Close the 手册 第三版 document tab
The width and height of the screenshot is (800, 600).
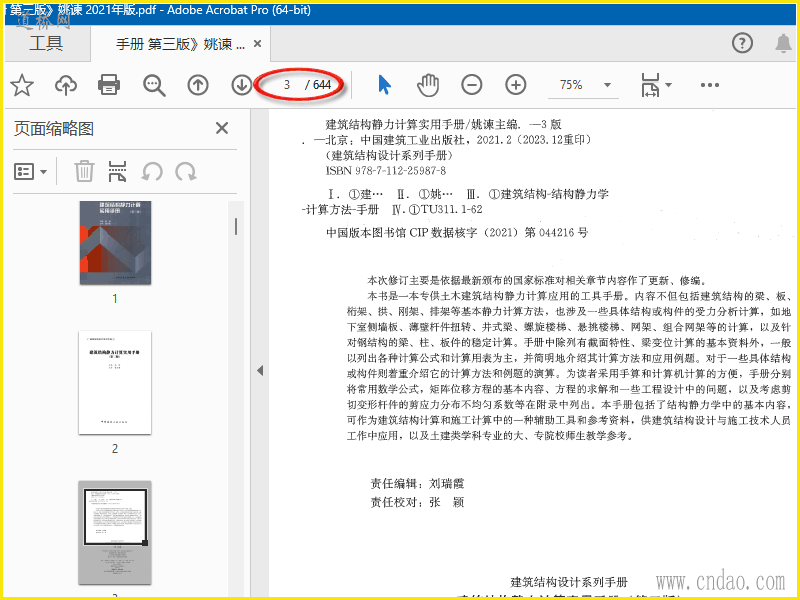[x=258, y=44]
